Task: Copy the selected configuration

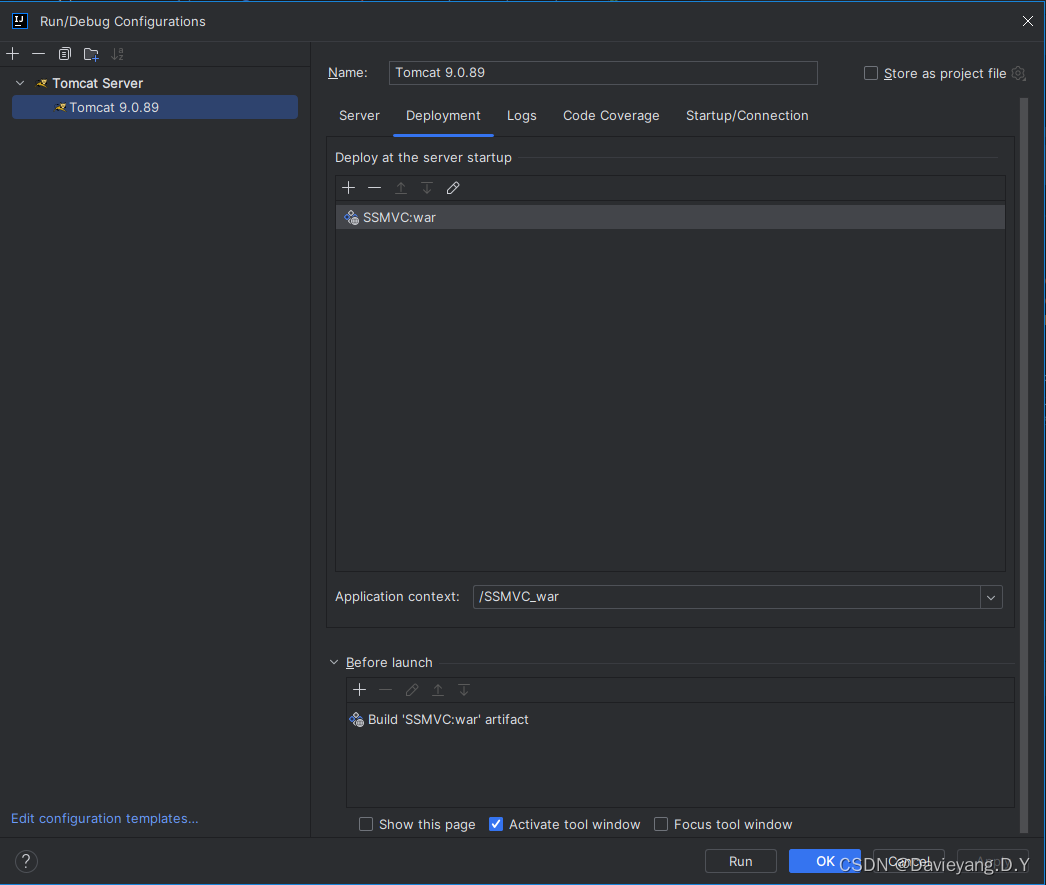Action: [65, 53]
